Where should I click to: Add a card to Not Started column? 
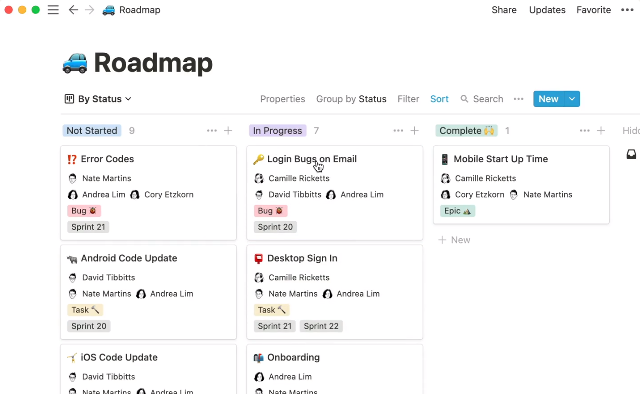point(228,131)
